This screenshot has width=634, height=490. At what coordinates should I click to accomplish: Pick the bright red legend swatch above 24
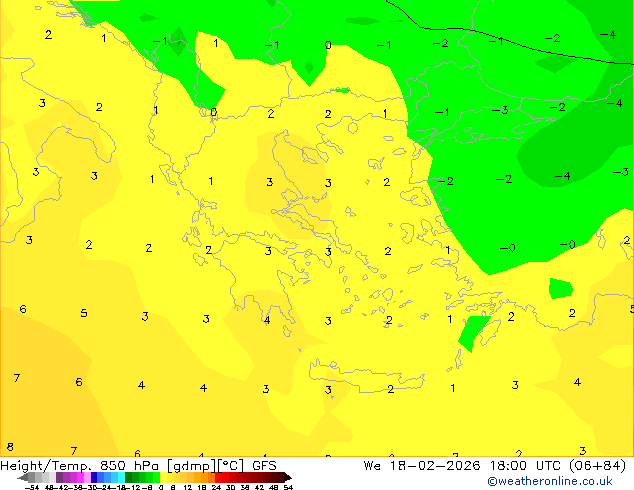coord(218,477)
